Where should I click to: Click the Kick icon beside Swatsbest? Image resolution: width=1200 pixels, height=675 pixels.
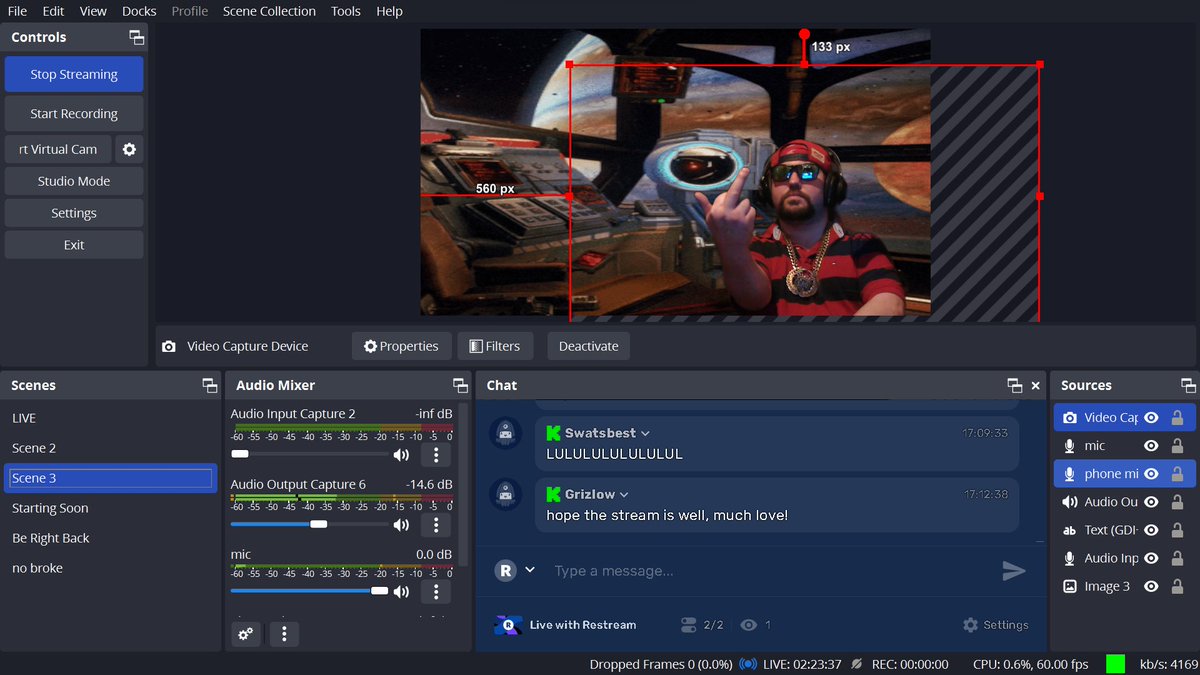coord(553,433)
